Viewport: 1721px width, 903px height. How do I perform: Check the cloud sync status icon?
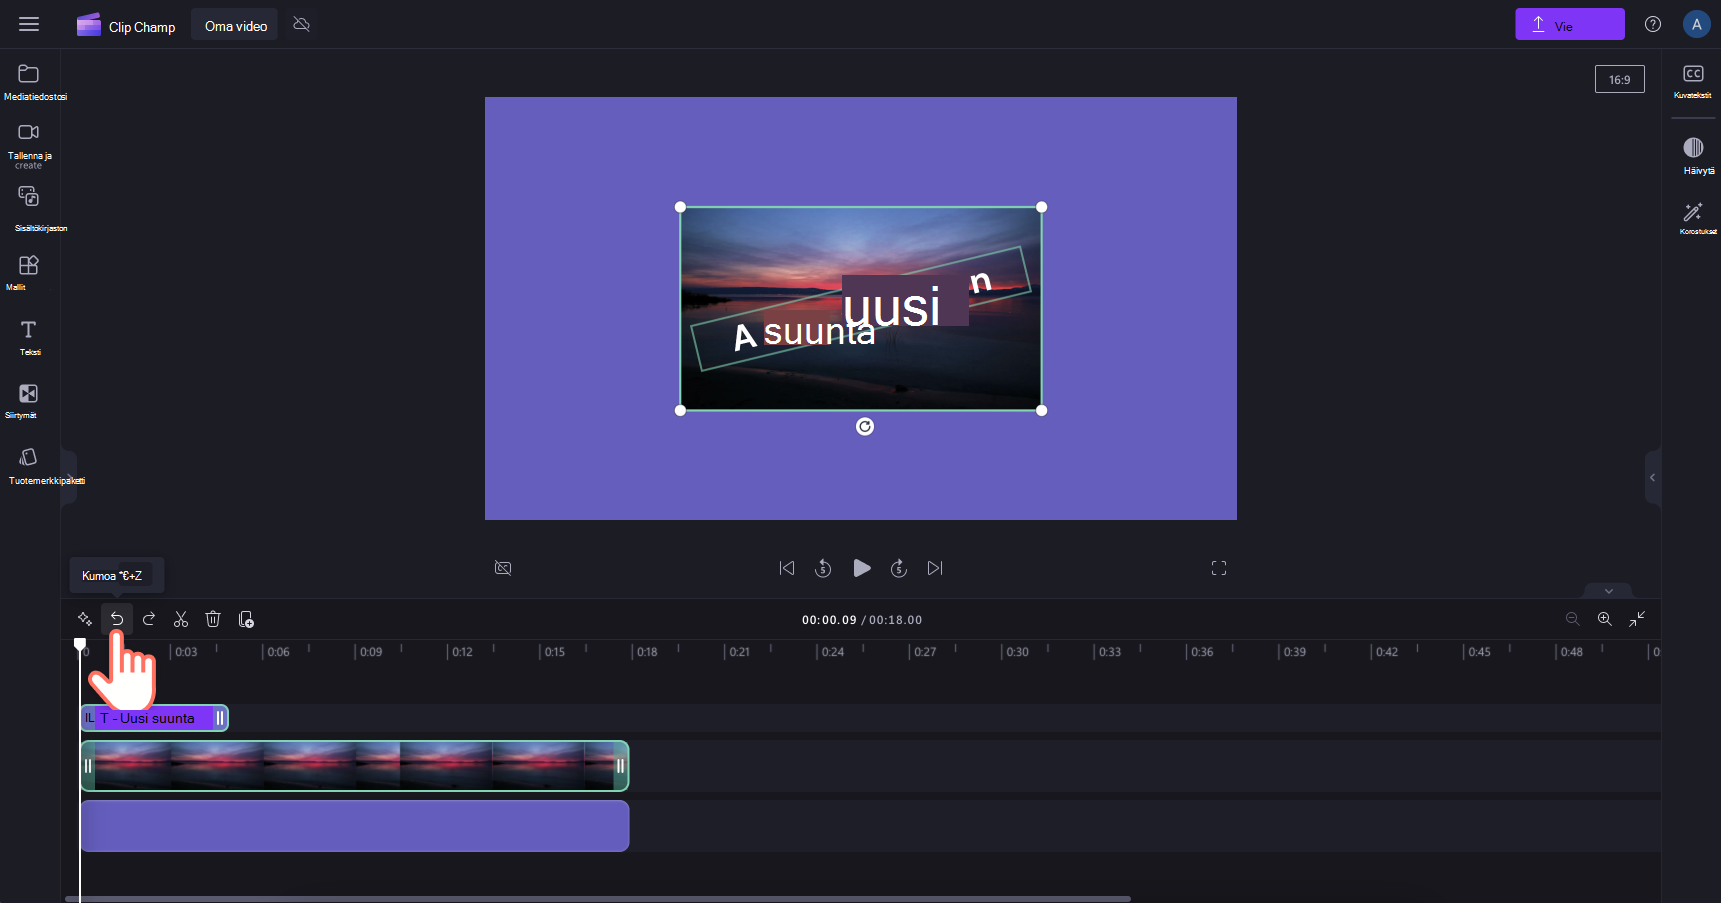click(x=301, y=24)
